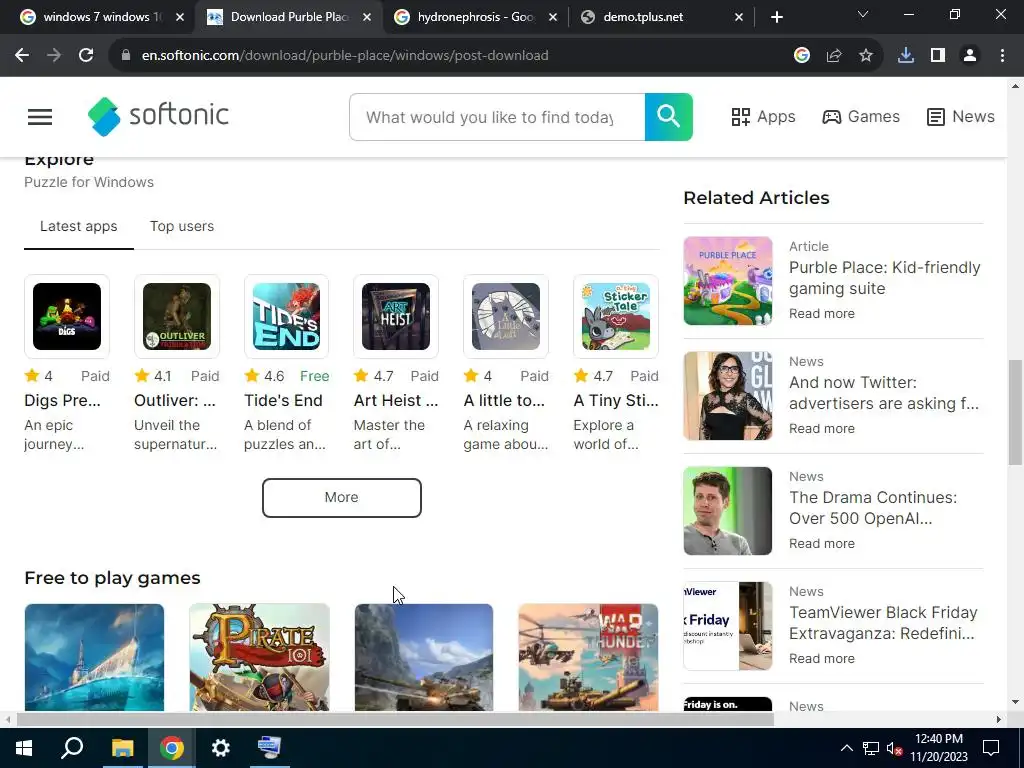Image resolution: width=1024 pixels, height=768 pixels.
Task: Select the Latest apps tab
Action: pos(78,226)
